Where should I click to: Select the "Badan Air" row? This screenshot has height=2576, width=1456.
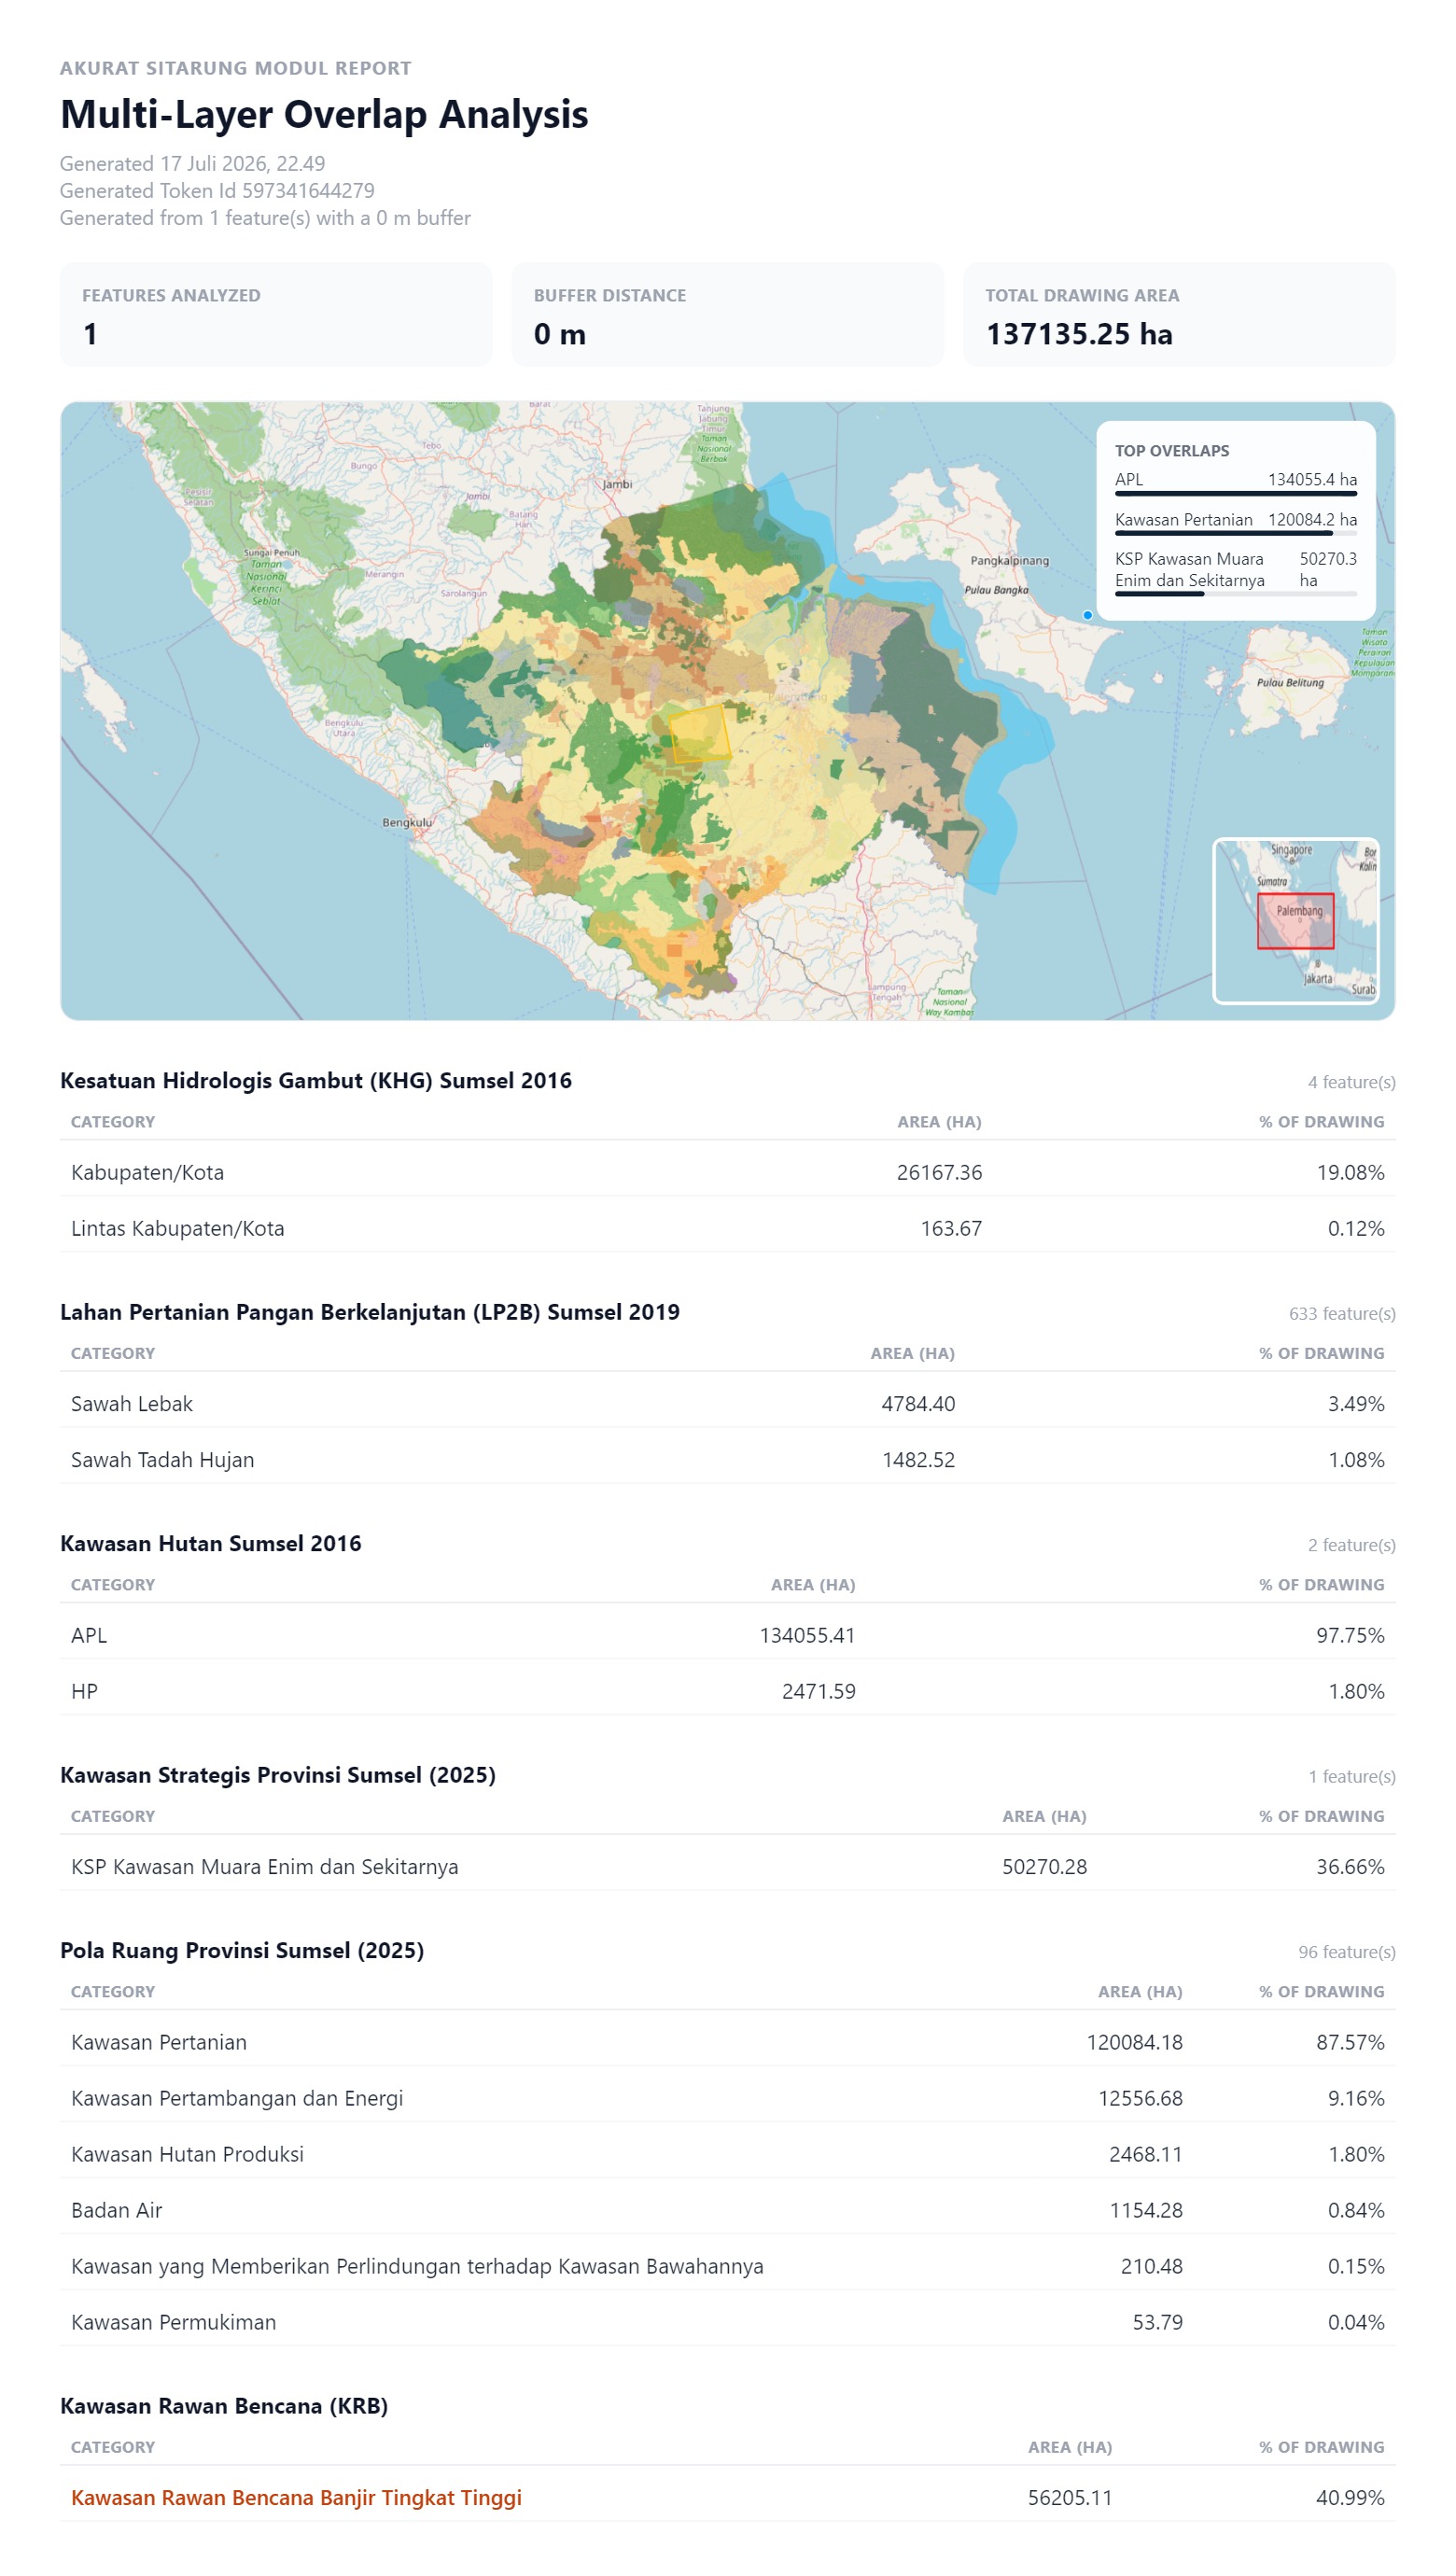click(727, 2210)
